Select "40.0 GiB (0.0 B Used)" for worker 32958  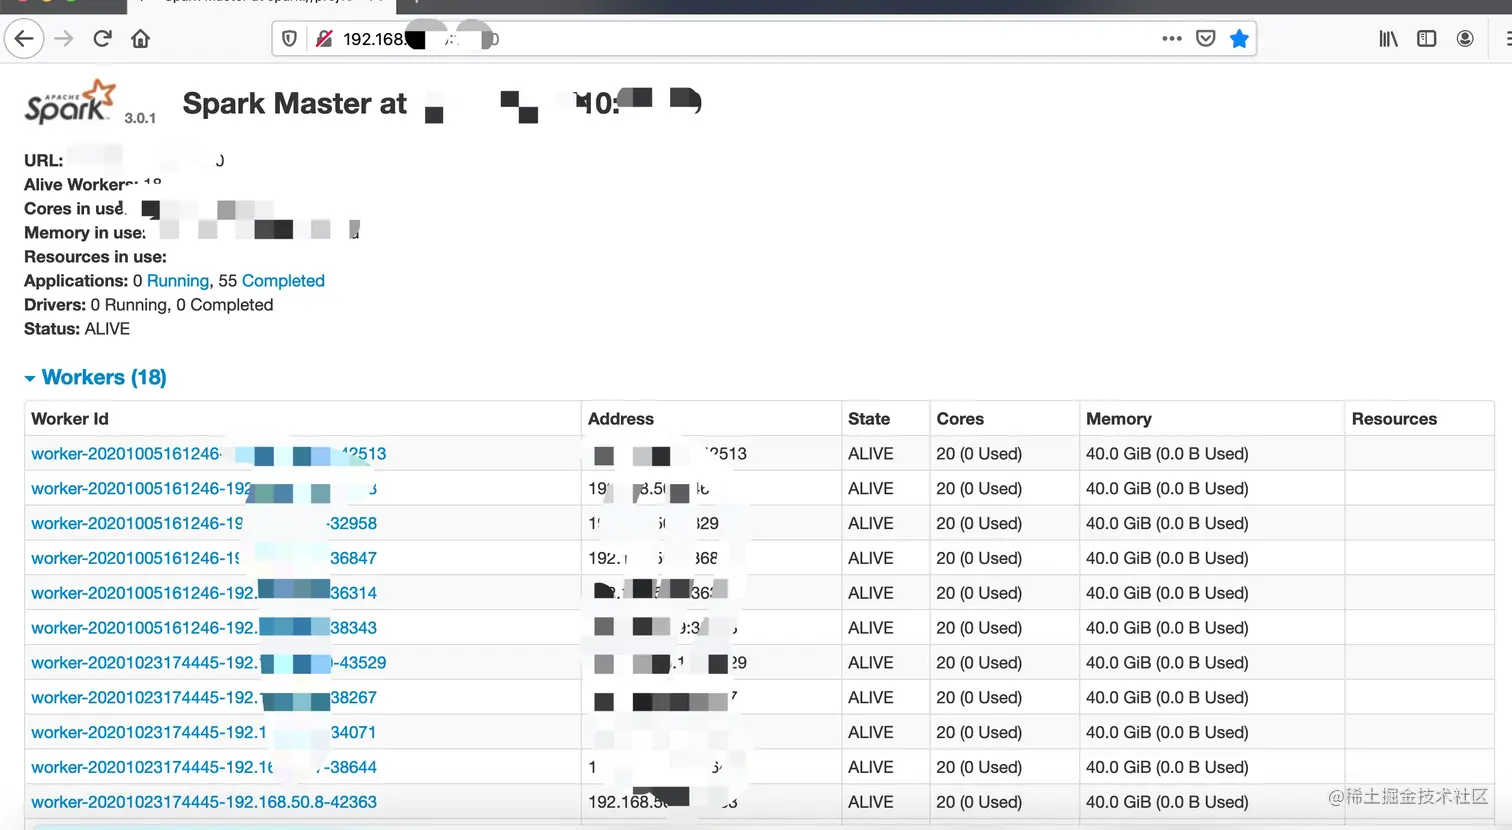click(x=1167, y=523)
